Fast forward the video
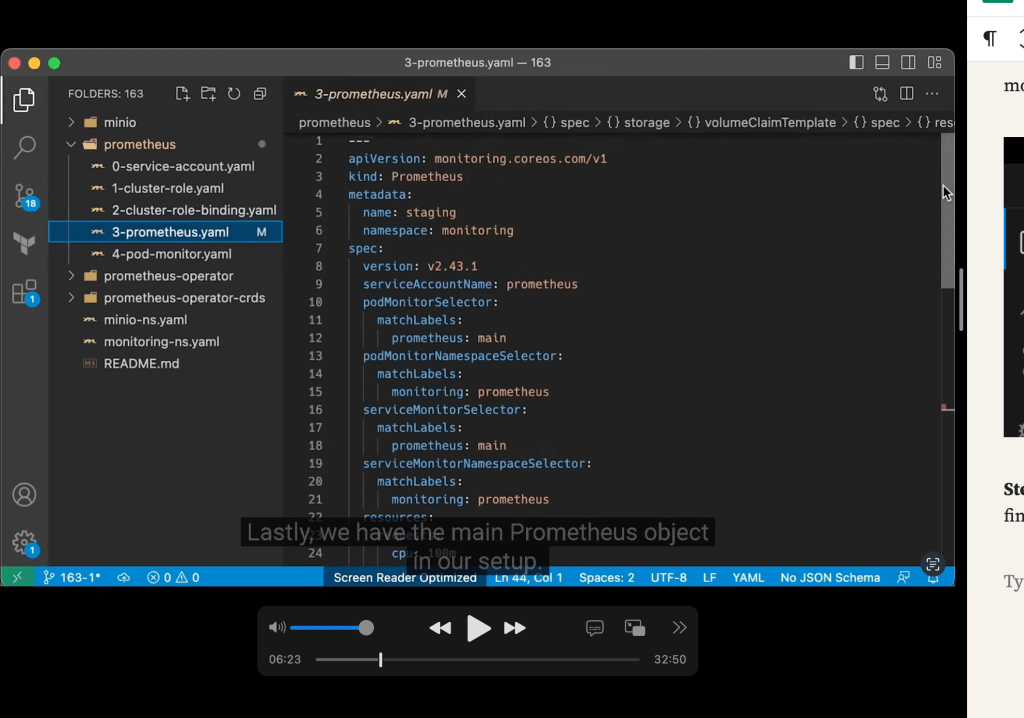1024x718 pixels. [x=515, y=628]
